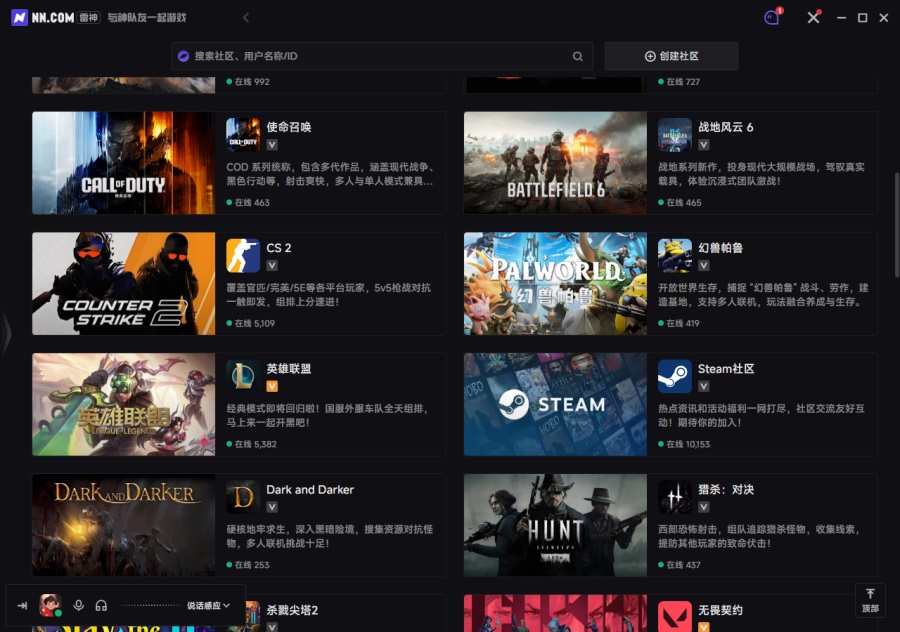Click the verified badge under Steam社区
Screen dimensions: 900x632
[x=704, y=386]
